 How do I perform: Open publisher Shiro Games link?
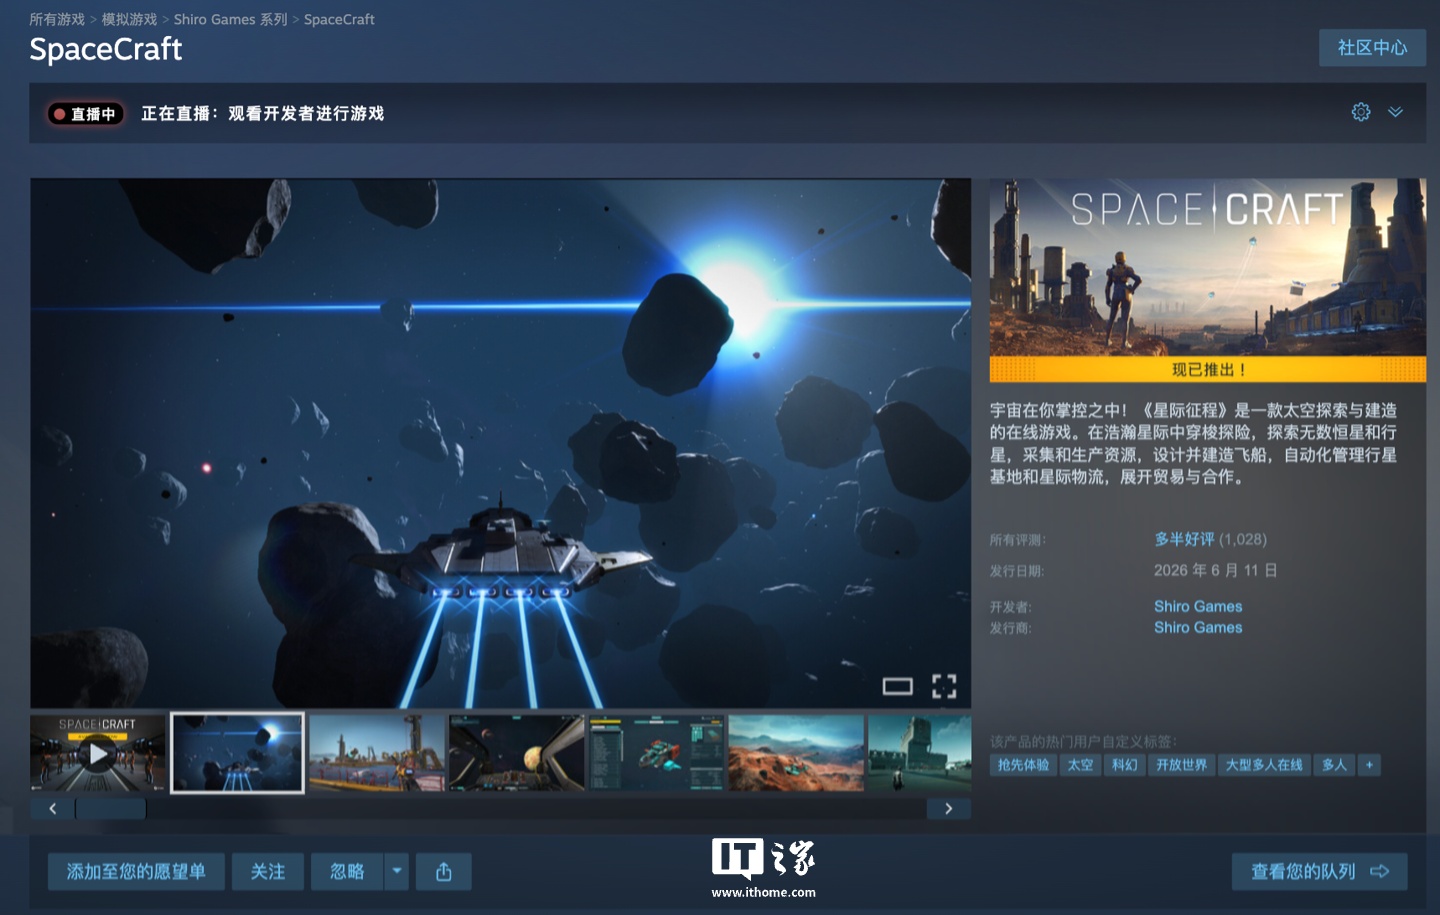click(1198, 627)
